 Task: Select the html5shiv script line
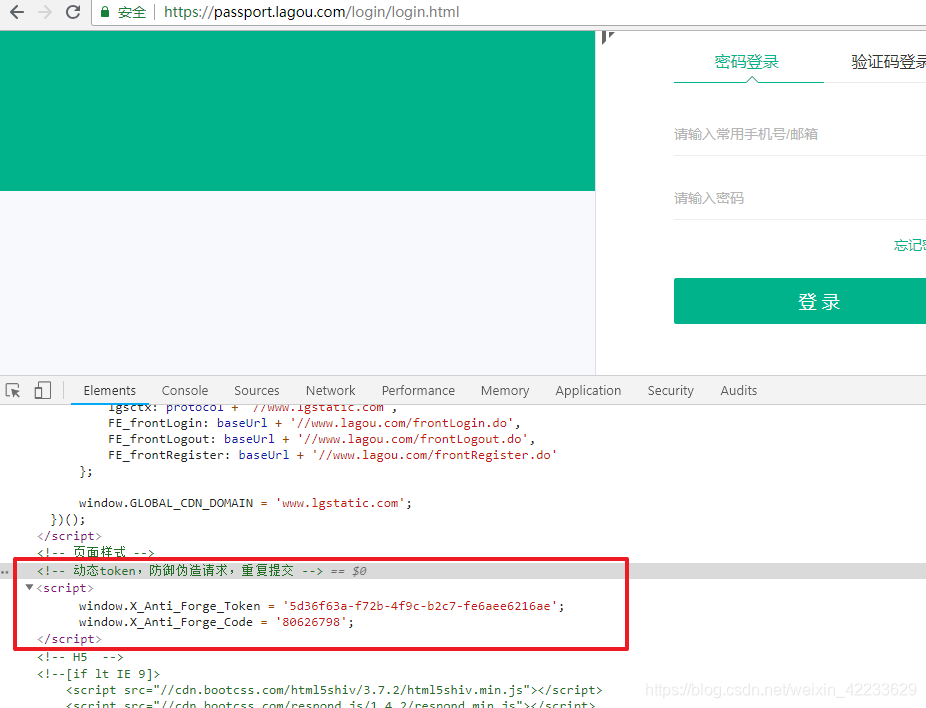click(334, 690)
